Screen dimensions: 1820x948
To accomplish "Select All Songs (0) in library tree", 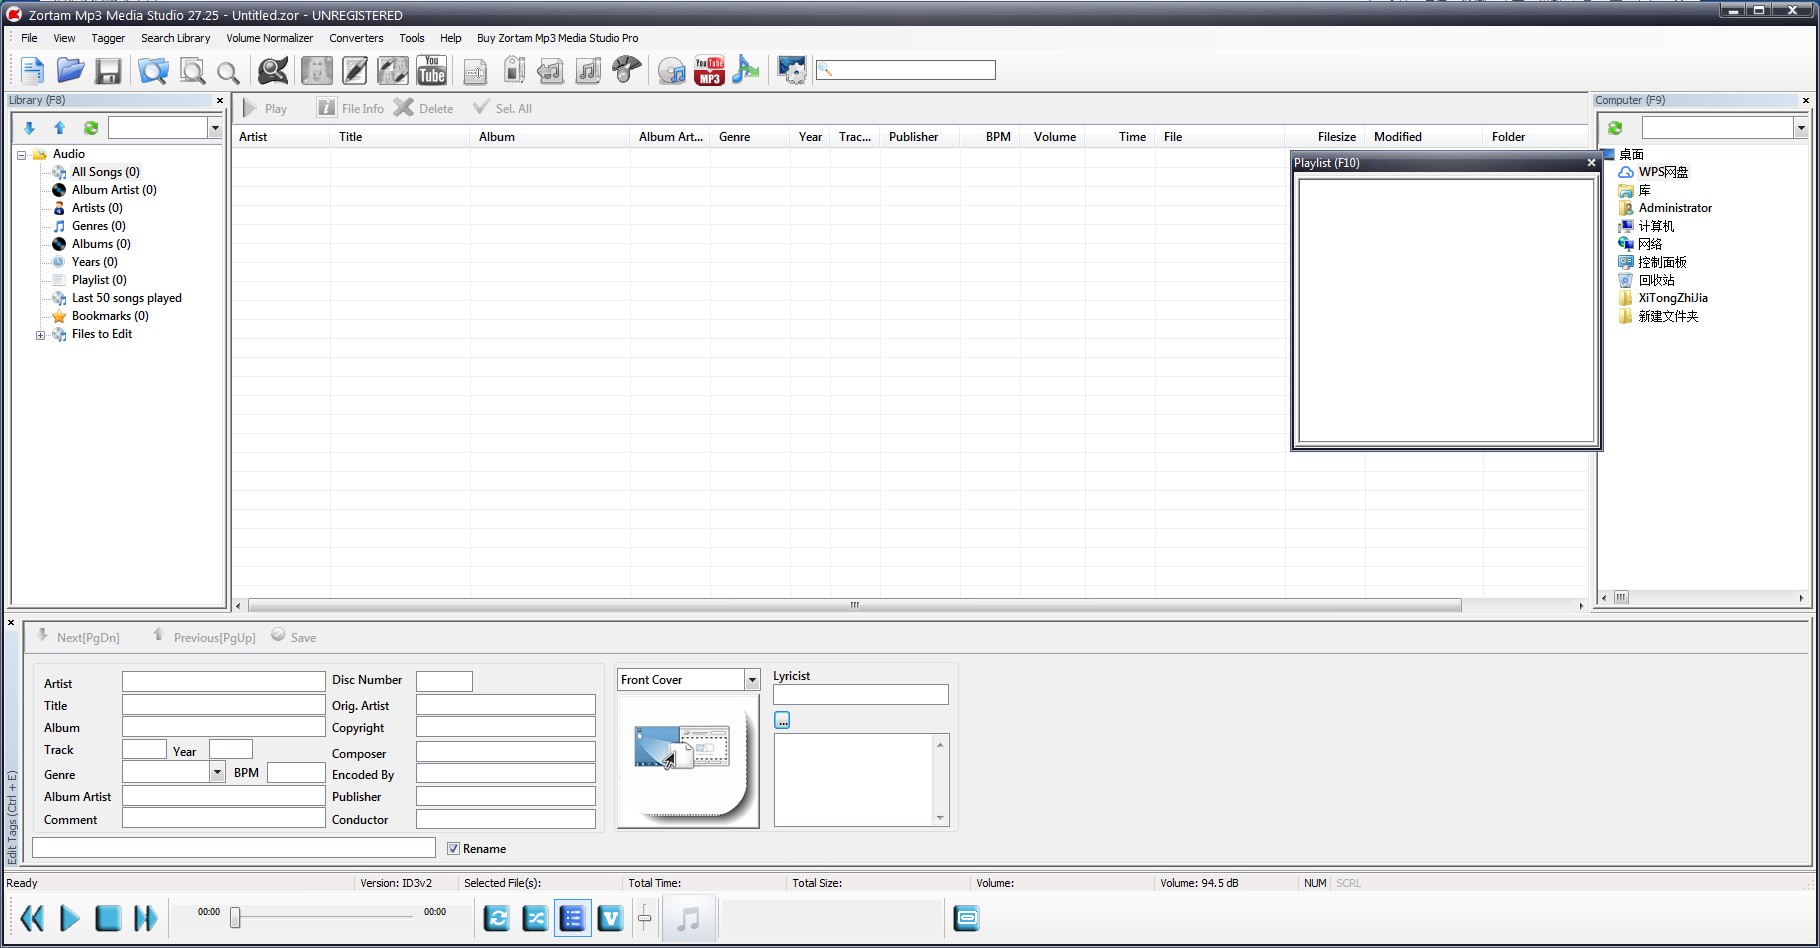I will tap(105, 172).
